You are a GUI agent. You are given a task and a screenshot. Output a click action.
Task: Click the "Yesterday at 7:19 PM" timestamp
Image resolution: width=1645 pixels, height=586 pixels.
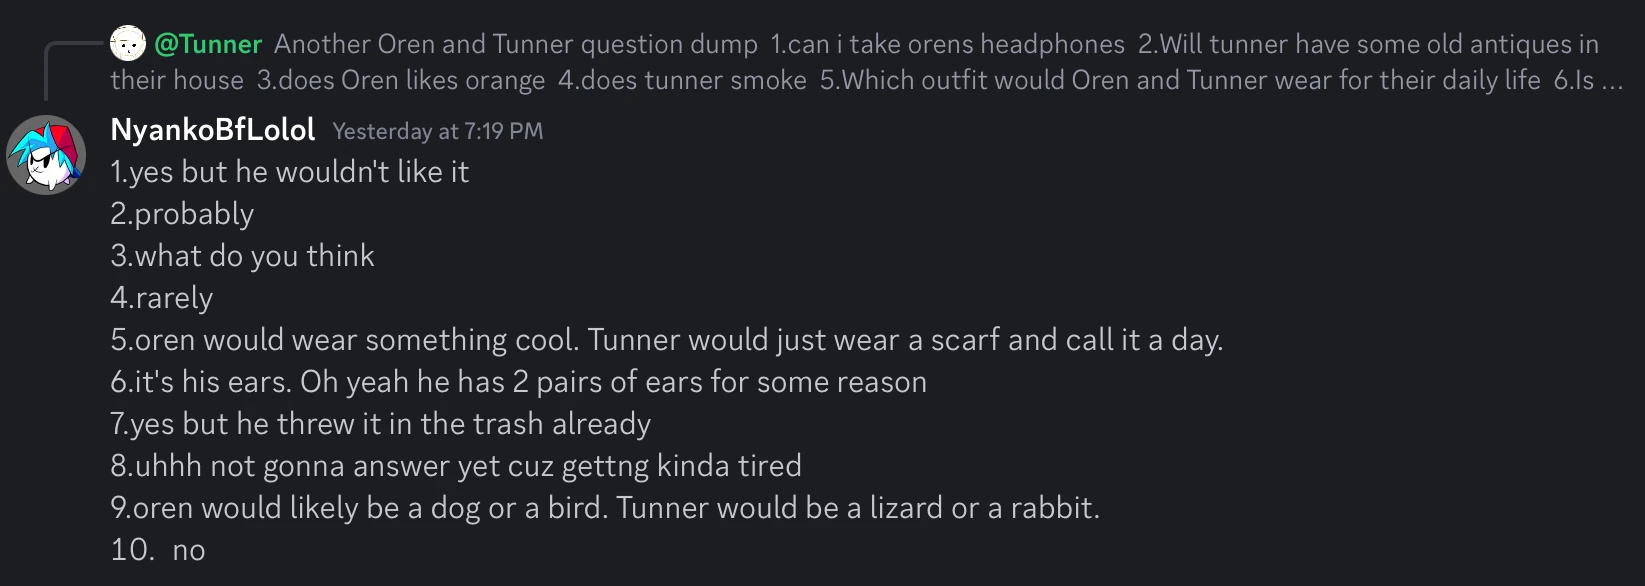pyautogui.click(x=438, y=131)
